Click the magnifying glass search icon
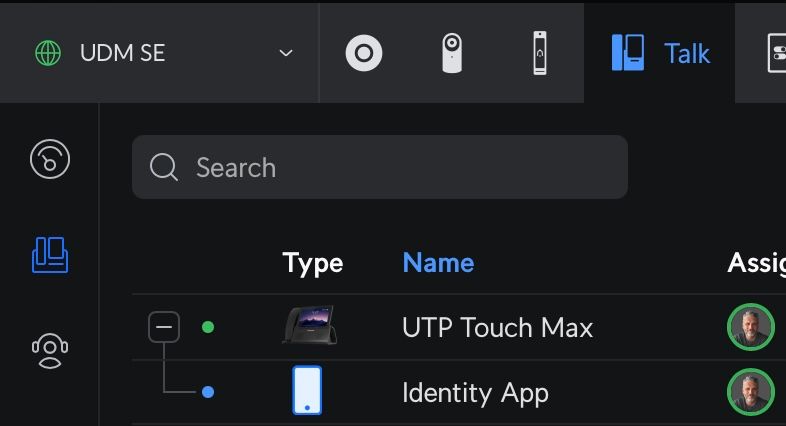Screen dimensions: 786x426 (164, 167)
